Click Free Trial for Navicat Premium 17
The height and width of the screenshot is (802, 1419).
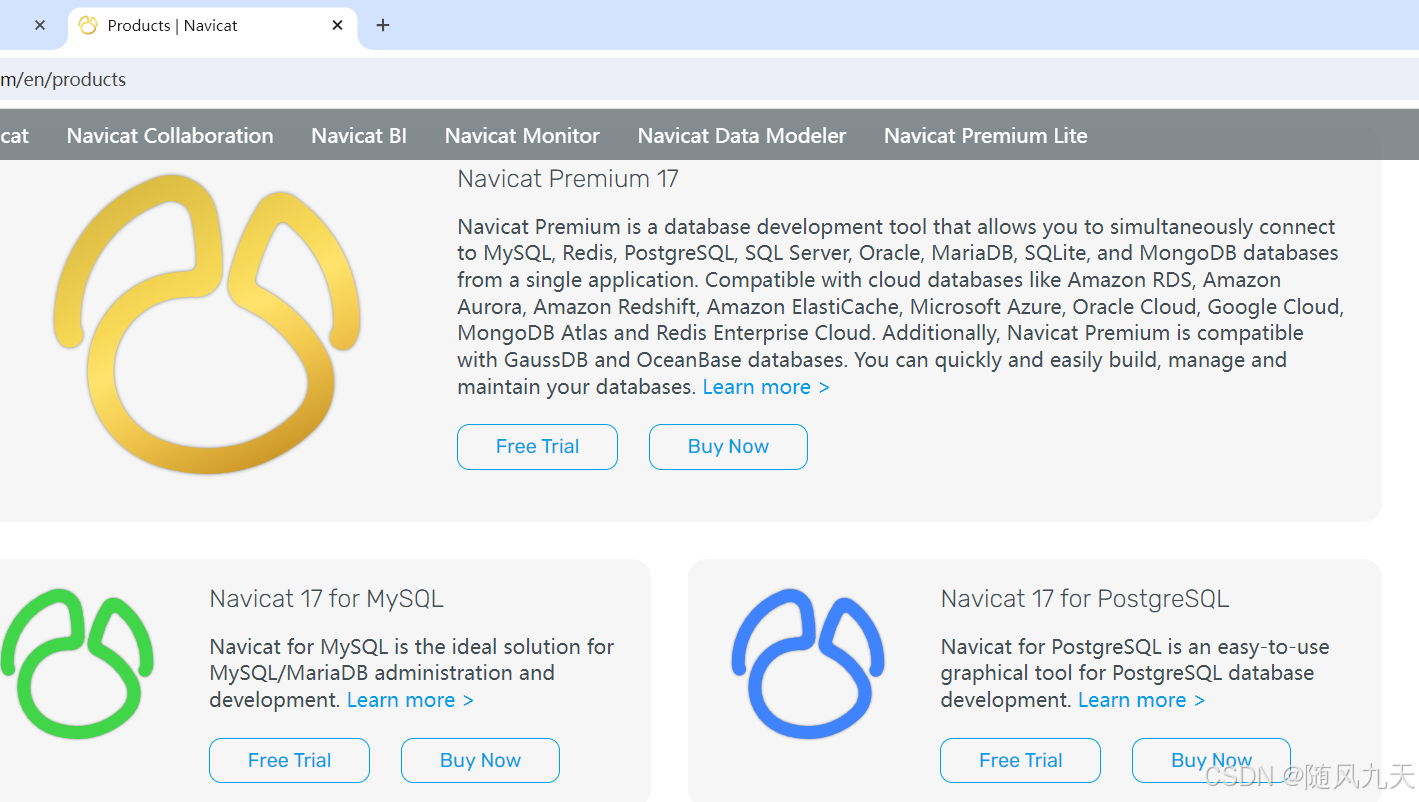pos(537,447)
